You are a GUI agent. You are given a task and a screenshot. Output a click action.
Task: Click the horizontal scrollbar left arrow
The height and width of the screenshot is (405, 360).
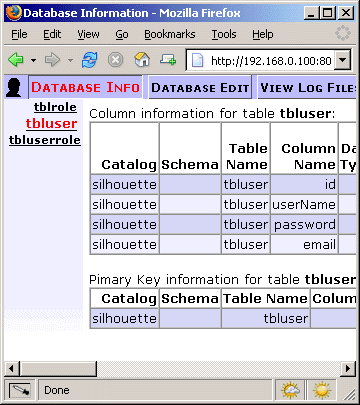[11, 369]
